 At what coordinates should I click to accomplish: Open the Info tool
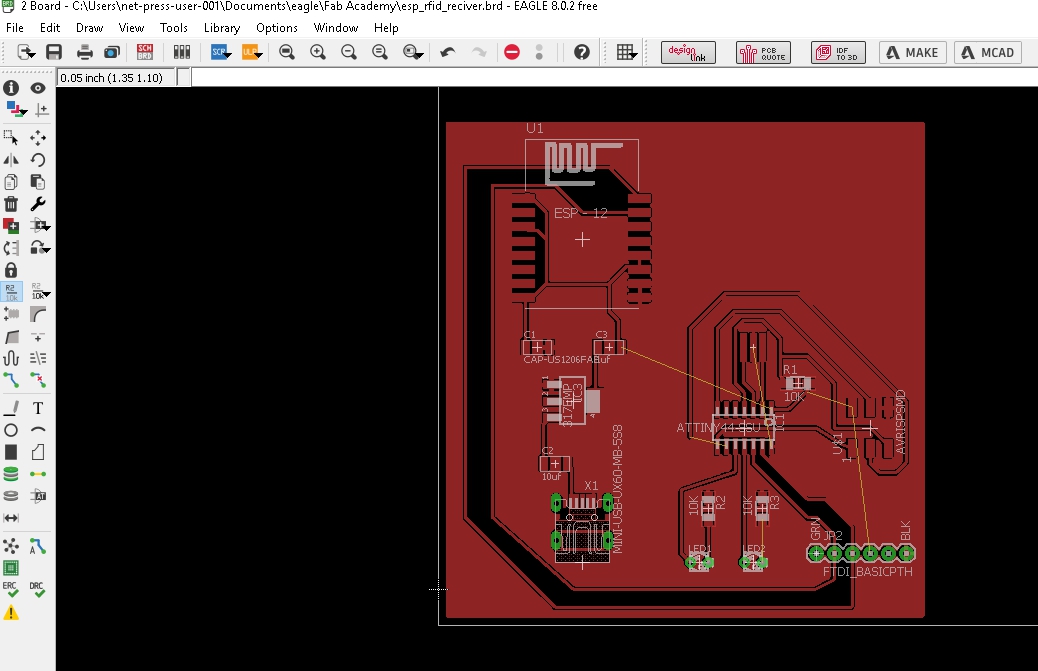[11, 88]
